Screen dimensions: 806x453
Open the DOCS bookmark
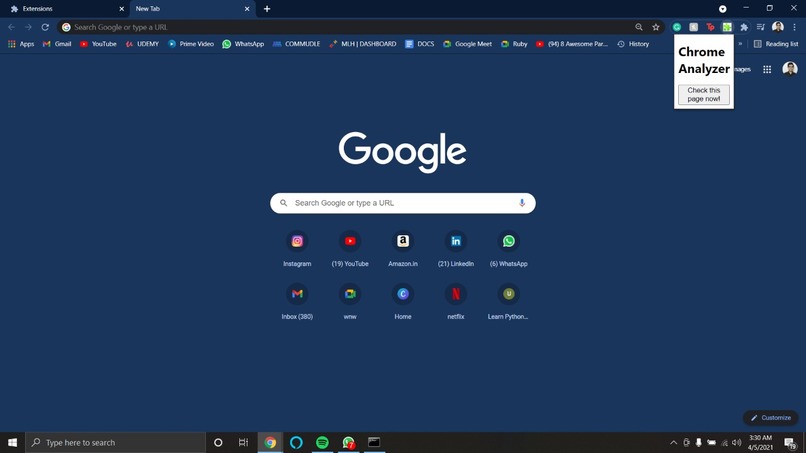(419, 44)
